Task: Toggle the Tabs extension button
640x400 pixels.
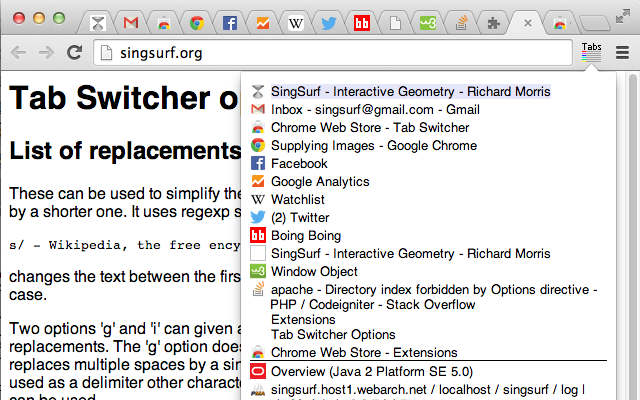Action: pyautogui.click(x=591, y=52)
